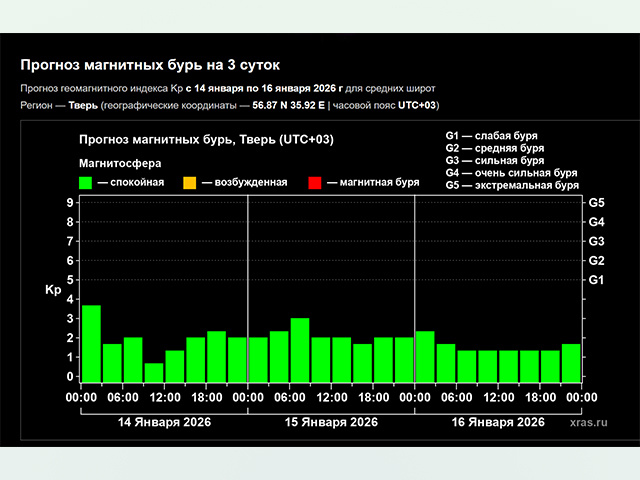Click the Kp 3 bar at 06:00 on 15 января

coord(300,350)
